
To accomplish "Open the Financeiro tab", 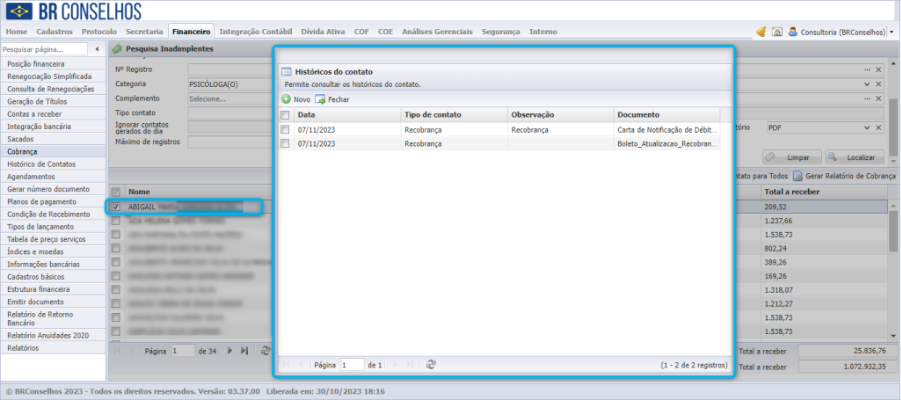I will (x=191, y=32).
